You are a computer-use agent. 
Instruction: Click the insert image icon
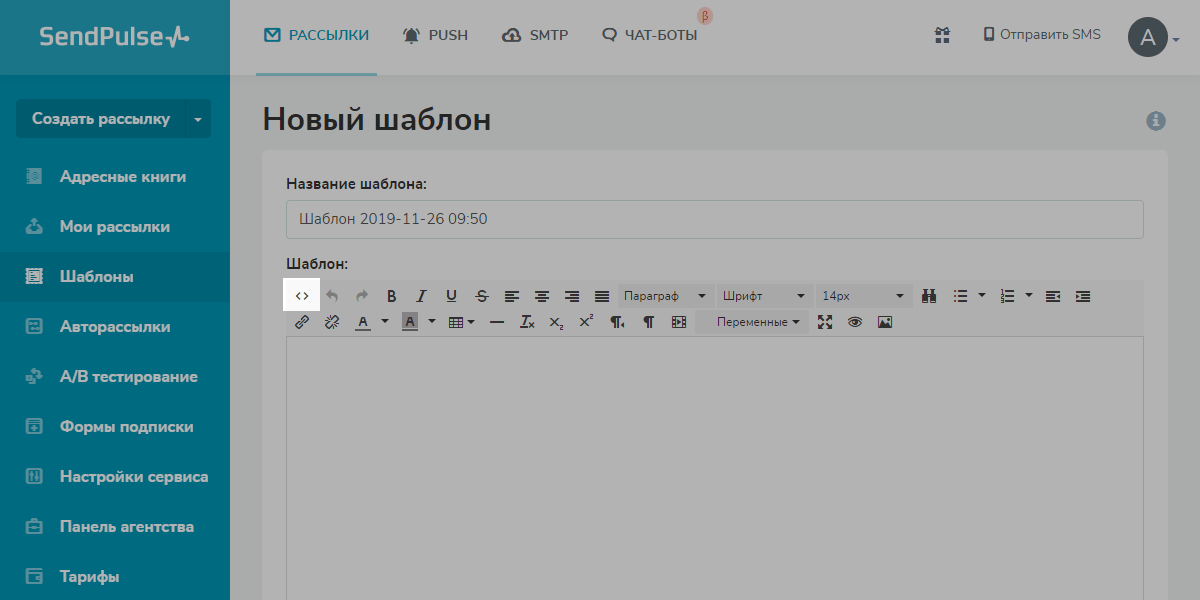[x=884, y=322]
